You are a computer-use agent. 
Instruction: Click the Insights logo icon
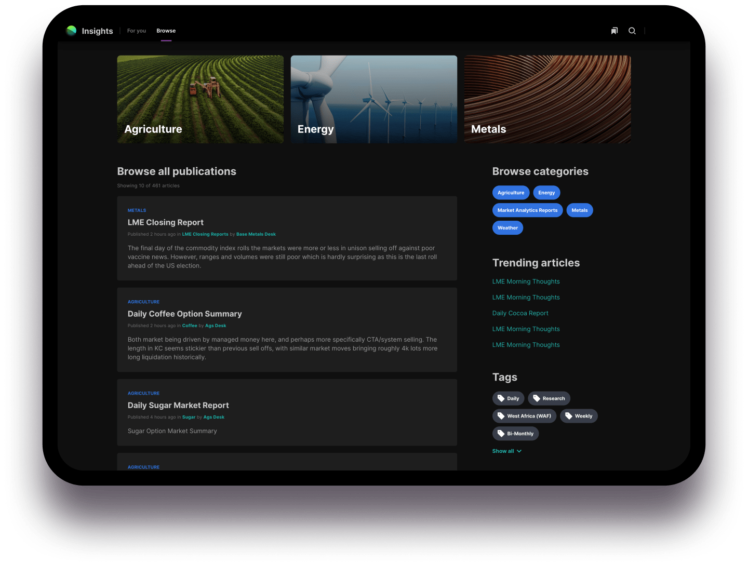click(x=72, y=31)
